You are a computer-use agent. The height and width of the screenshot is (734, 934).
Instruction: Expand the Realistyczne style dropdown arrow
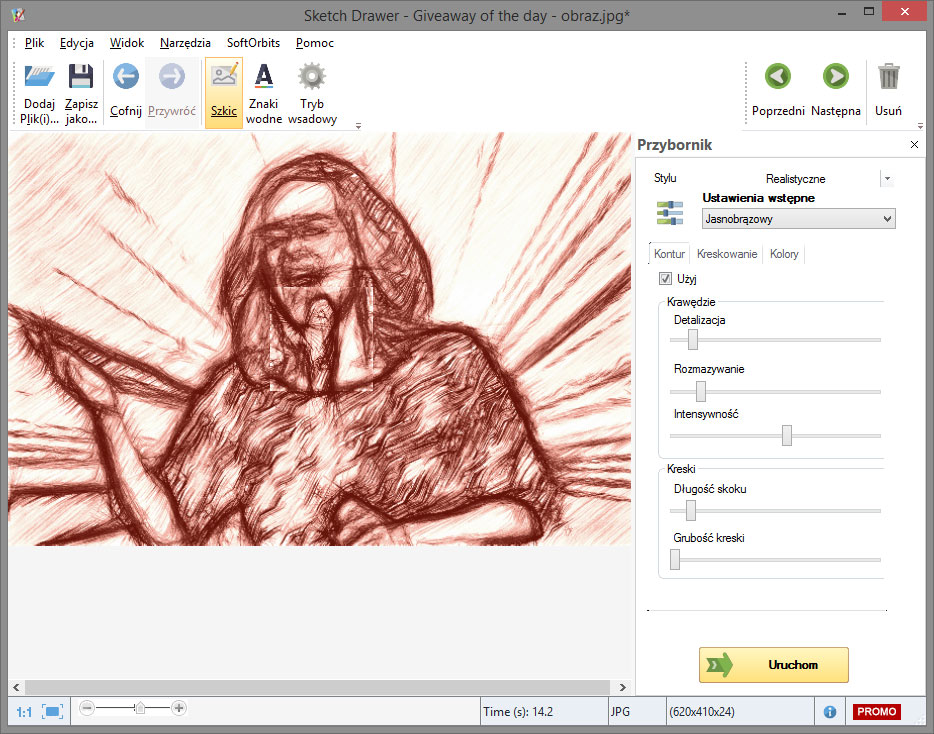886,179
